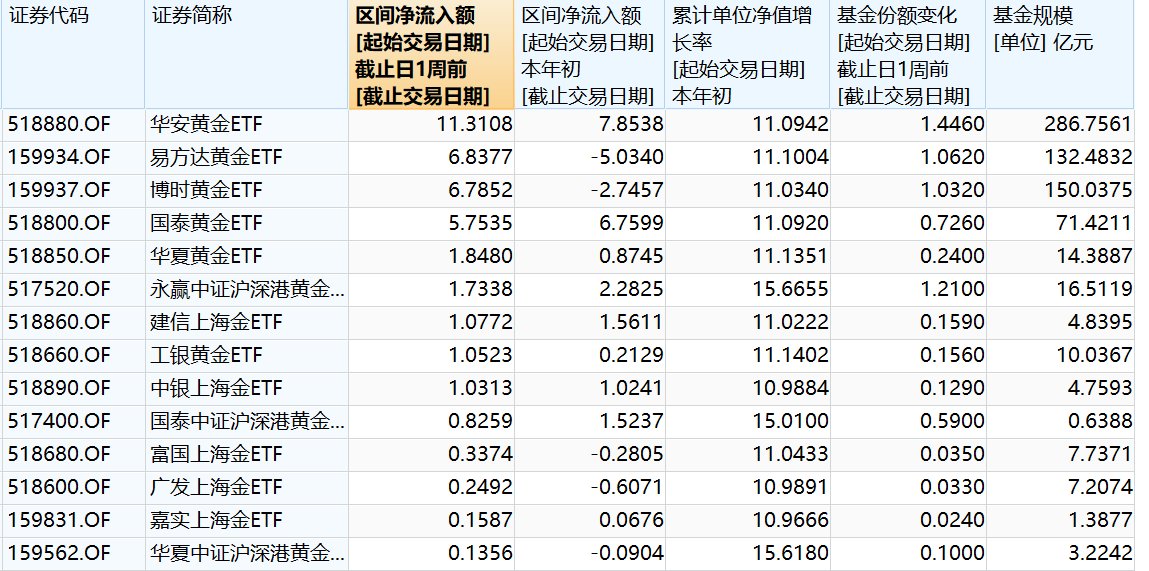Select code cell 518880.OF

(59, 125)
